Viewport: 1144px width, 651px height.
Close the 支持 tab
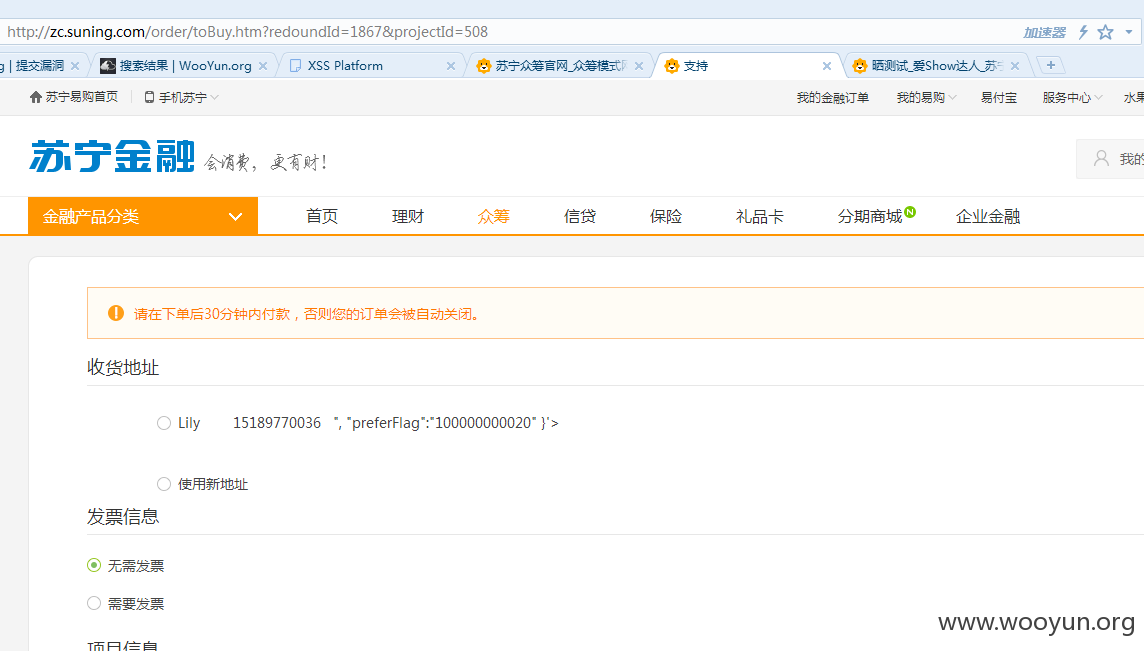[827, 66]
